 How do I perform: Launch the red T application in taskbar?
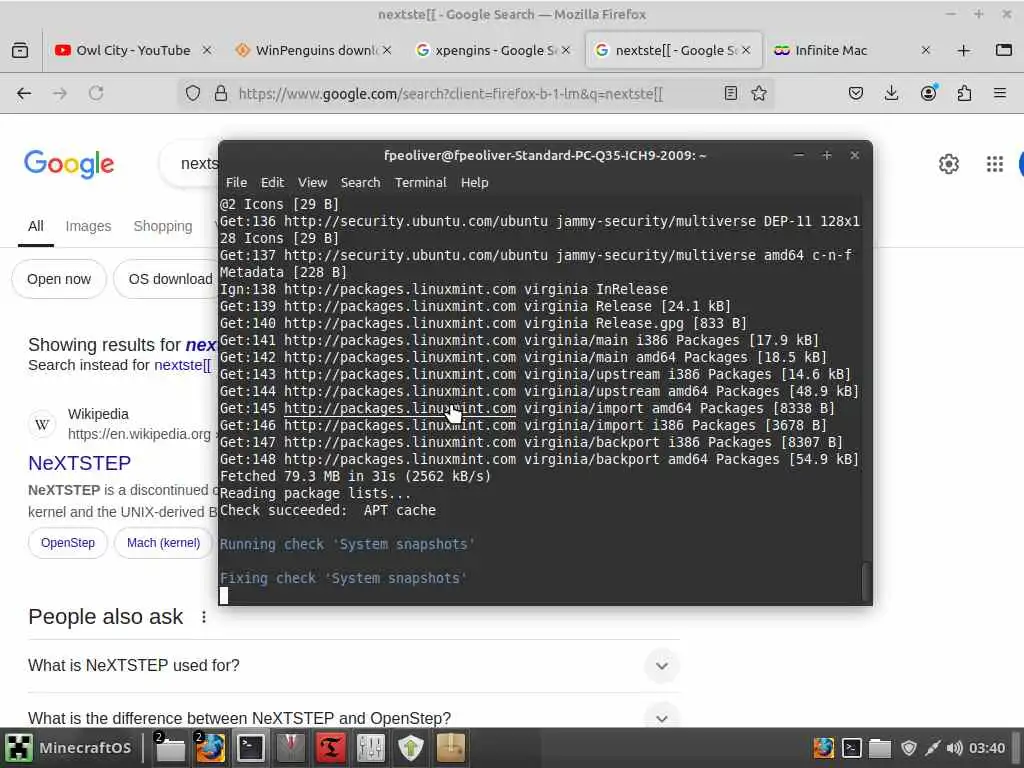(x=330, y=748)
